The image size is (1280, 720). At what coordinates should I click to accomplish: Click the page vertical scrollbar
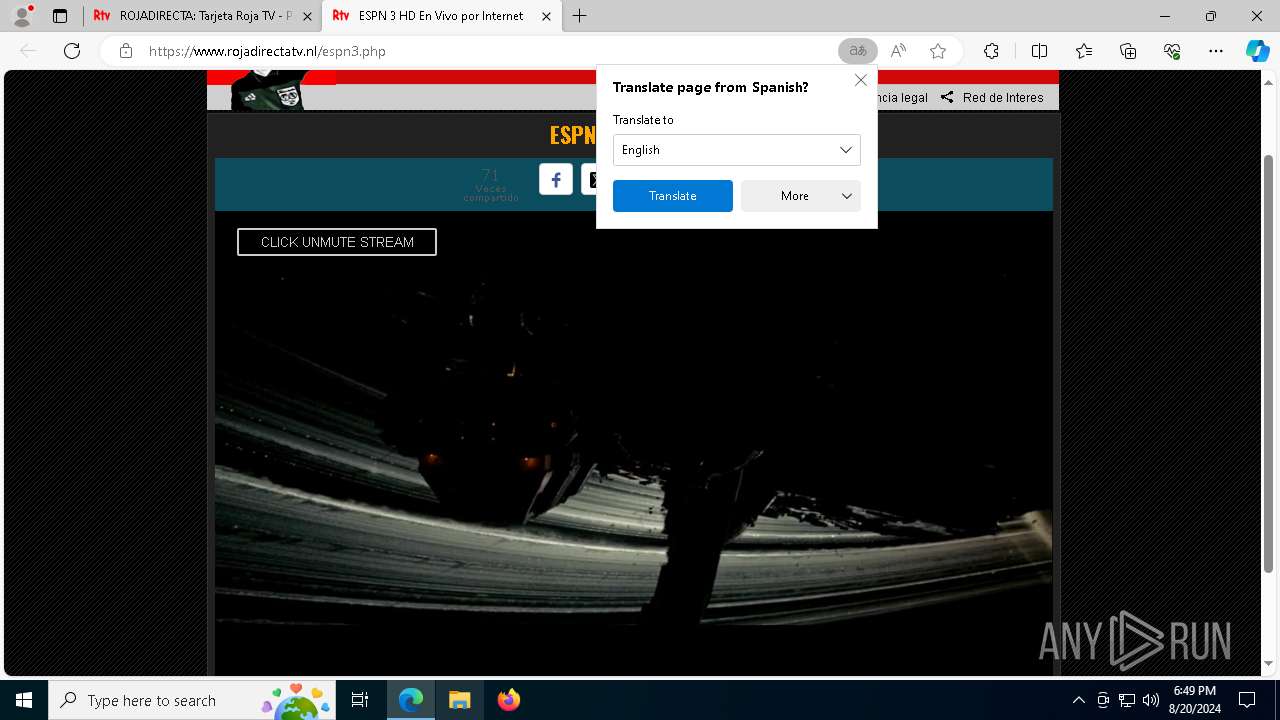click(x=1268, y=365)
